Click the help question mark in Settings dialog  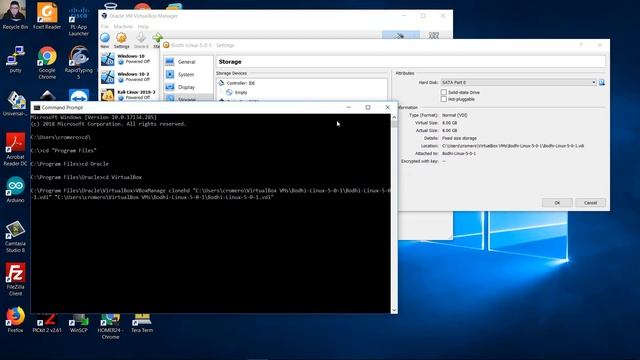point(581,45)
